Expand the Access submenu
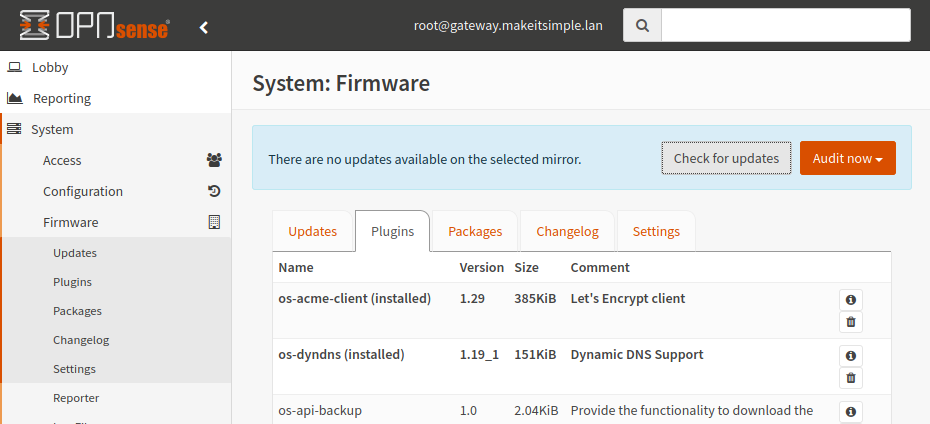Viewport: 930px width, 424px height. tap(62, 160)
